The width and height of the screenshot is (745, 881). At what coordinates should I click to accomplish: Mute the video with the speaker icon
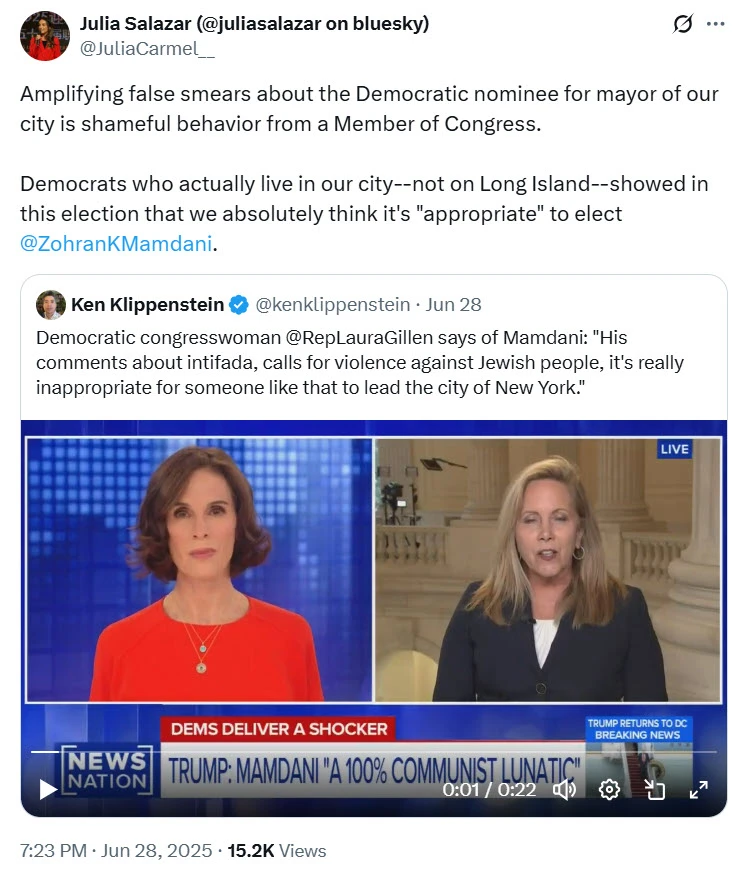[564, 789]
